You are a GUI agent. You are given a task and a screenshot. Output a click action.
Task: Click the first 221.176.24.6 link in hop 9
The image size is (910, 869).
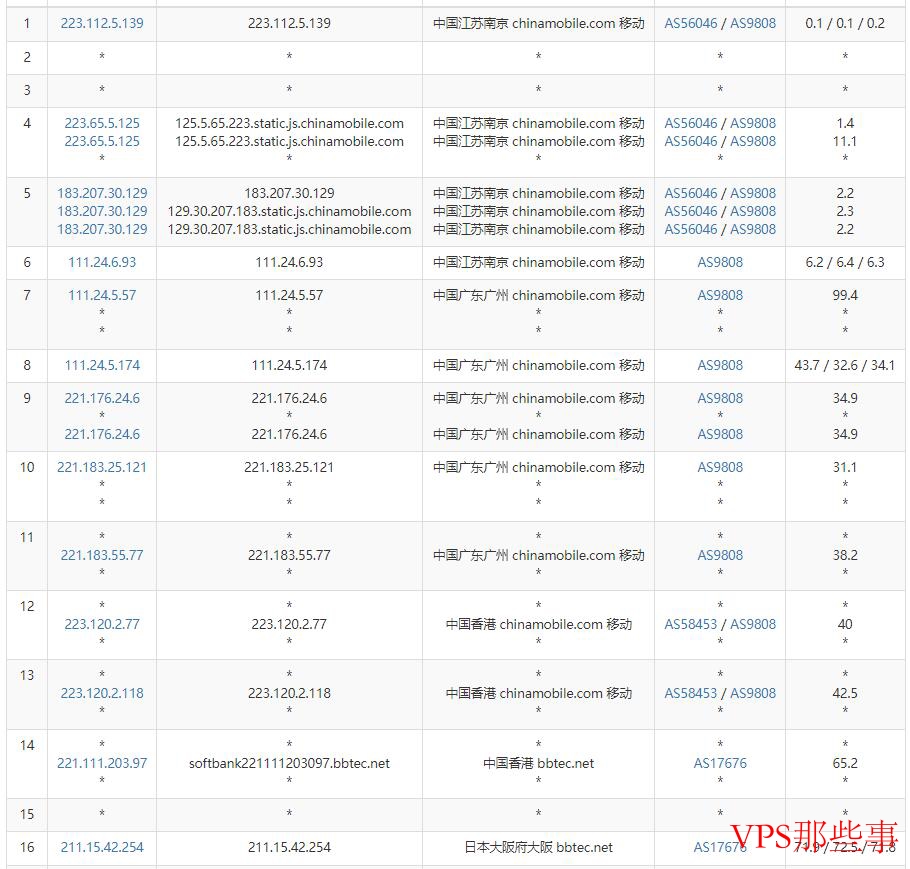[102, 398]
